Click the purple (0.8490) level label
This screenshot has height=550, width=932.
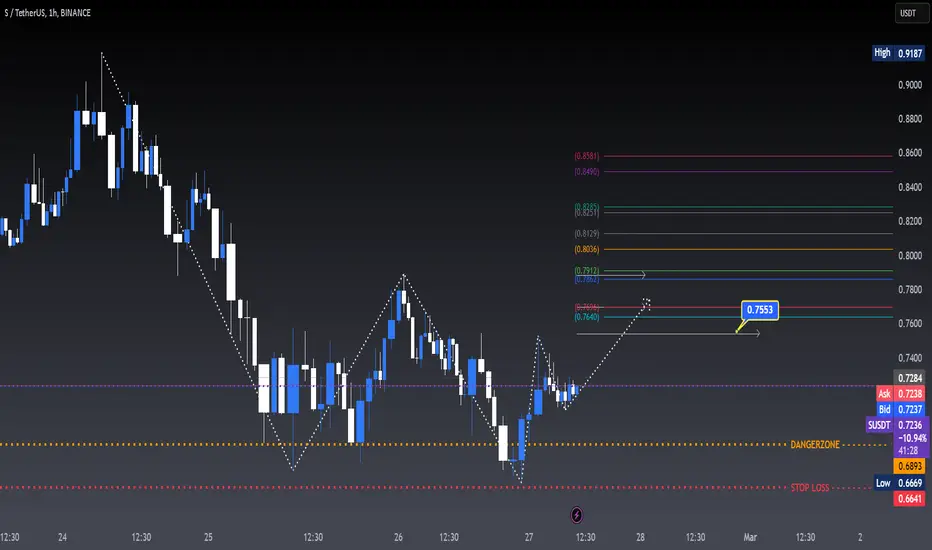point(587,172)
